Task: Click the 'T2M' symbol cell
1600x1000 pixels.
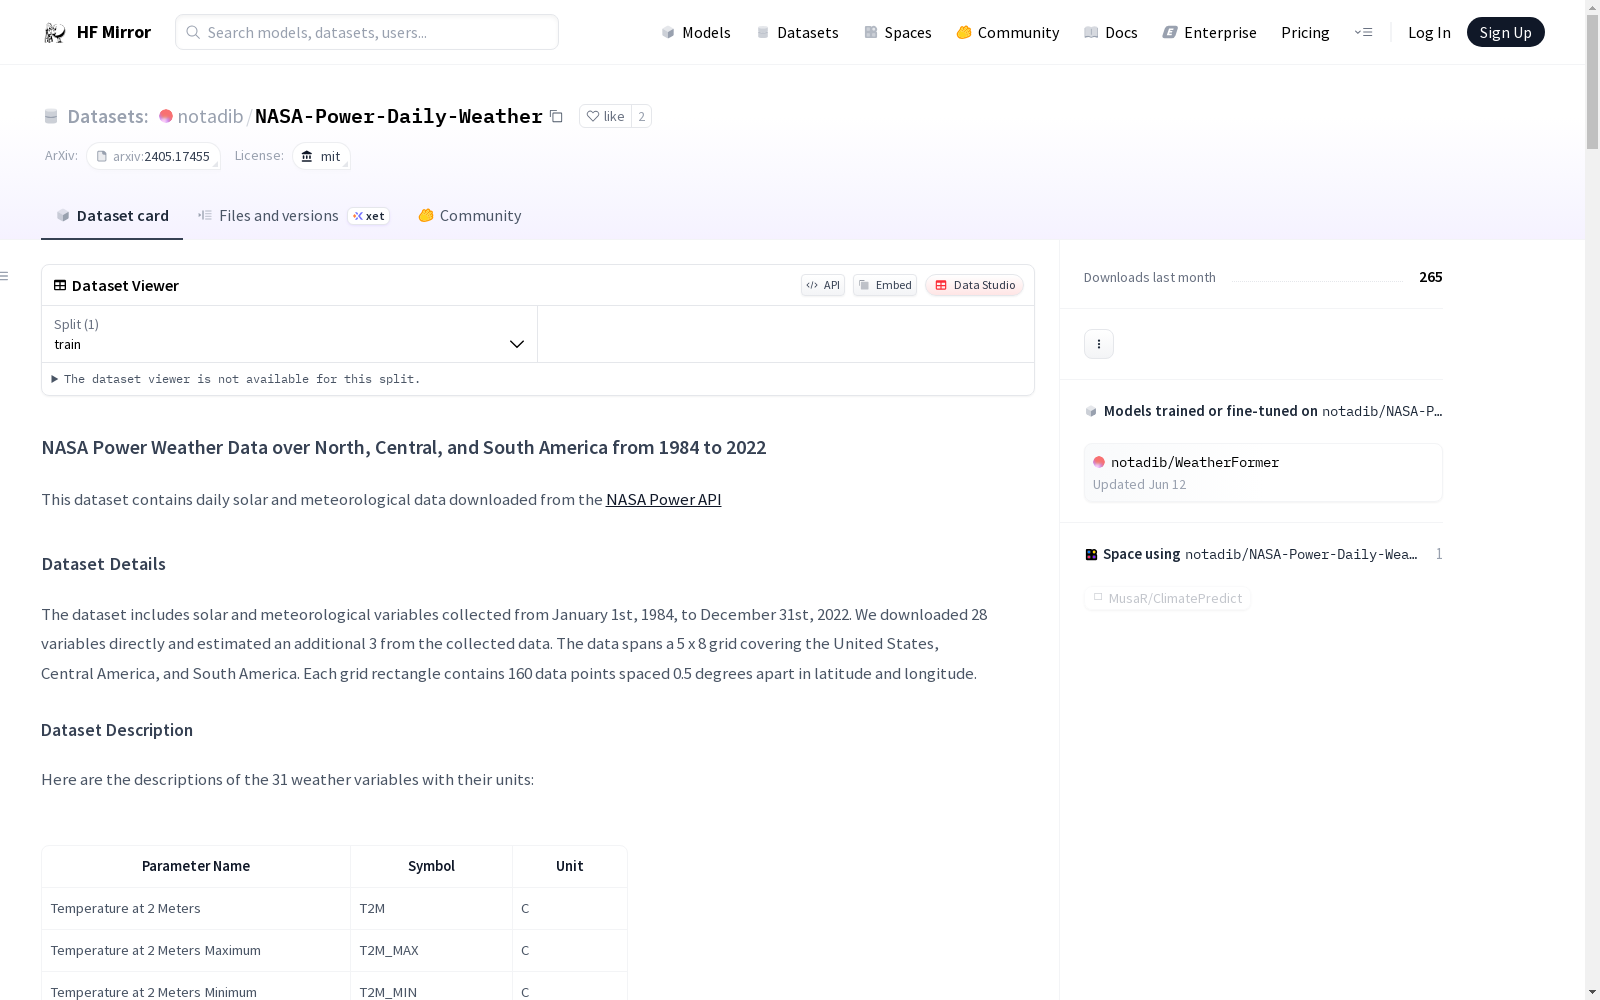Action: (432, 908)
